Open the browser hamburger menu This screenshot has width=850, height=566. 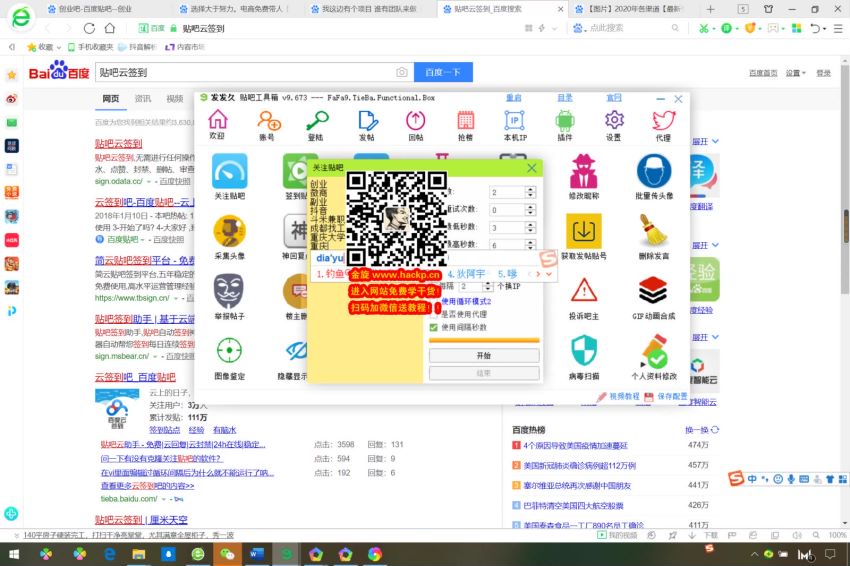click(x=838, y=28)
